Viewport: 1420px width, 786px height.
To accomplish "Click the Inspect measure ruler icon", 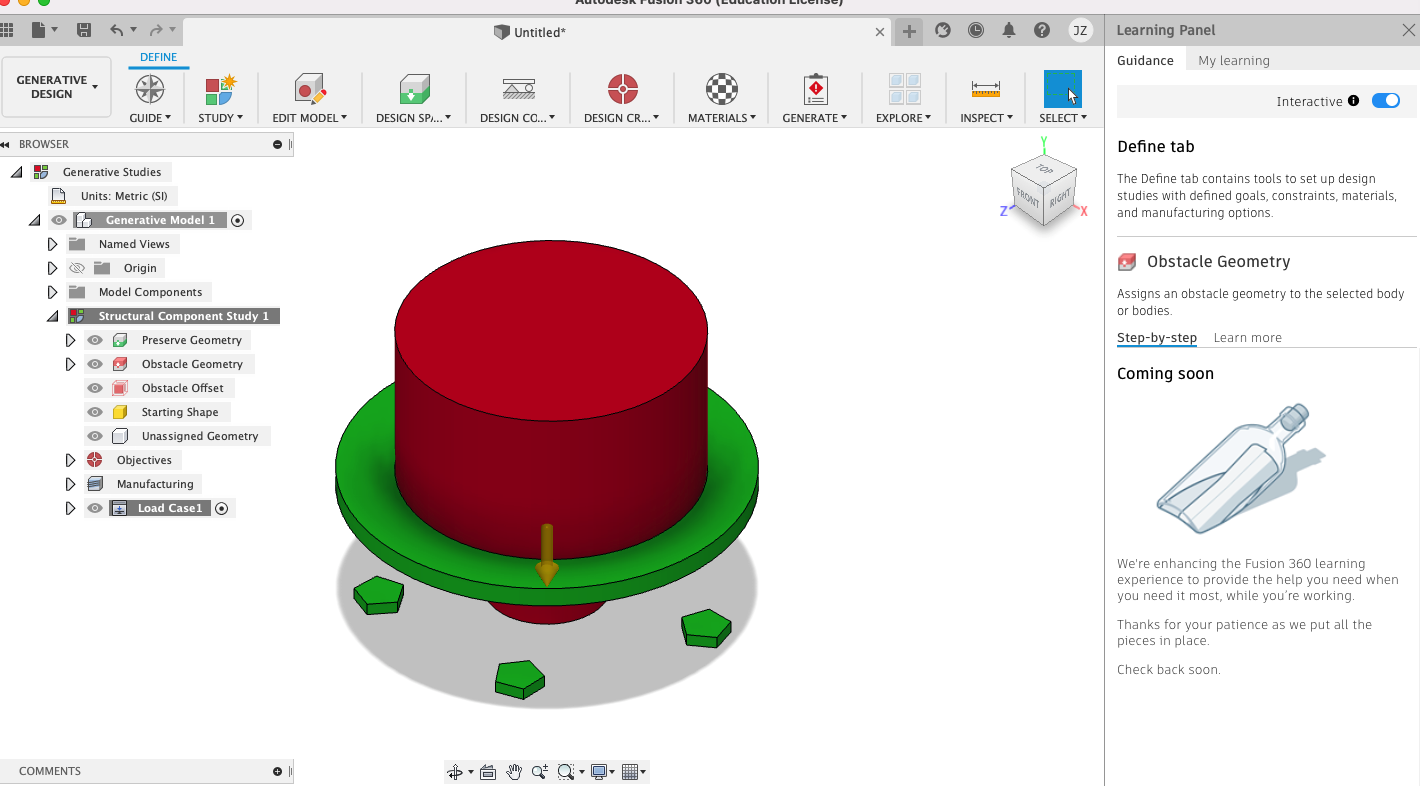I will point(986,90).
